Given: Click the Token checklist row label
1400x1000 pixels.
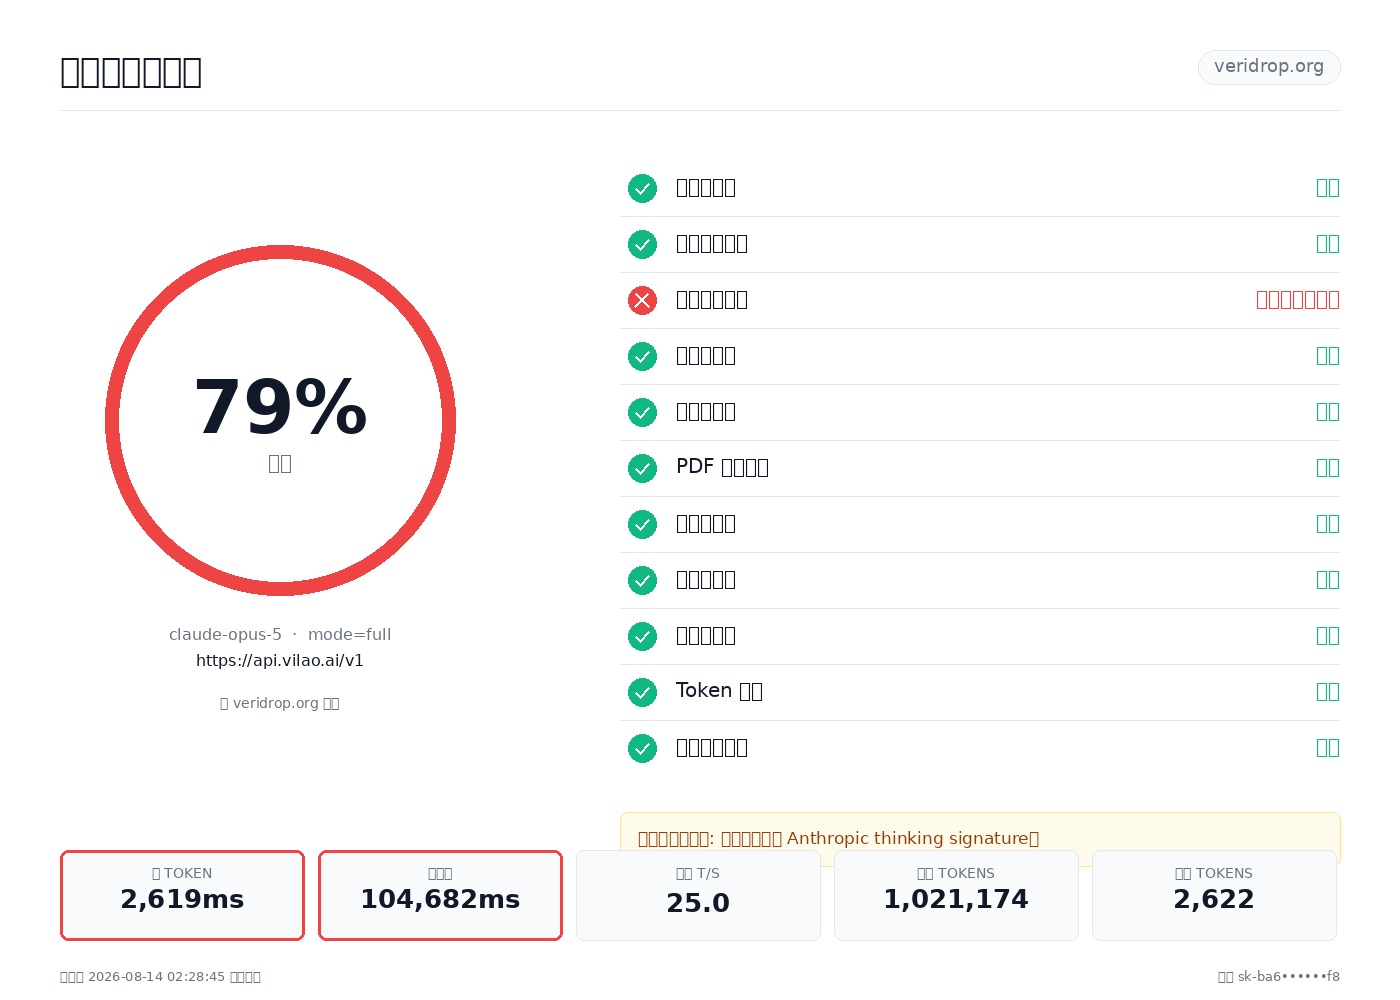Looking at the screenshot, I should (x=719, y=691).
